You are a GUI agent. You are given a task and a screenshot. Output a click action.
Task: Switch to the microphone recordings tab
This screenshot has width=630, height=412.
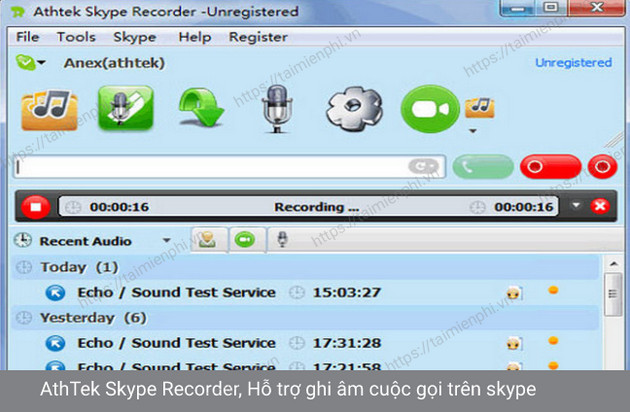pos(282,240)
